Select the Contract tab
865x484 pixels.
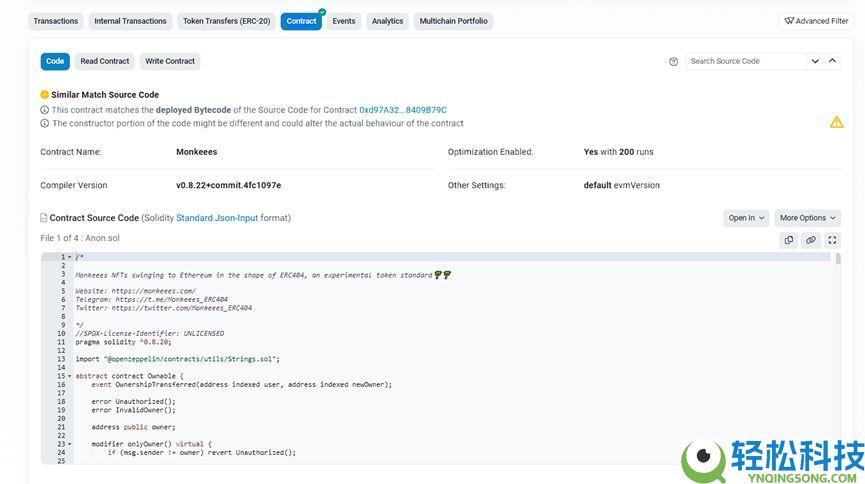tap(301, 21)
